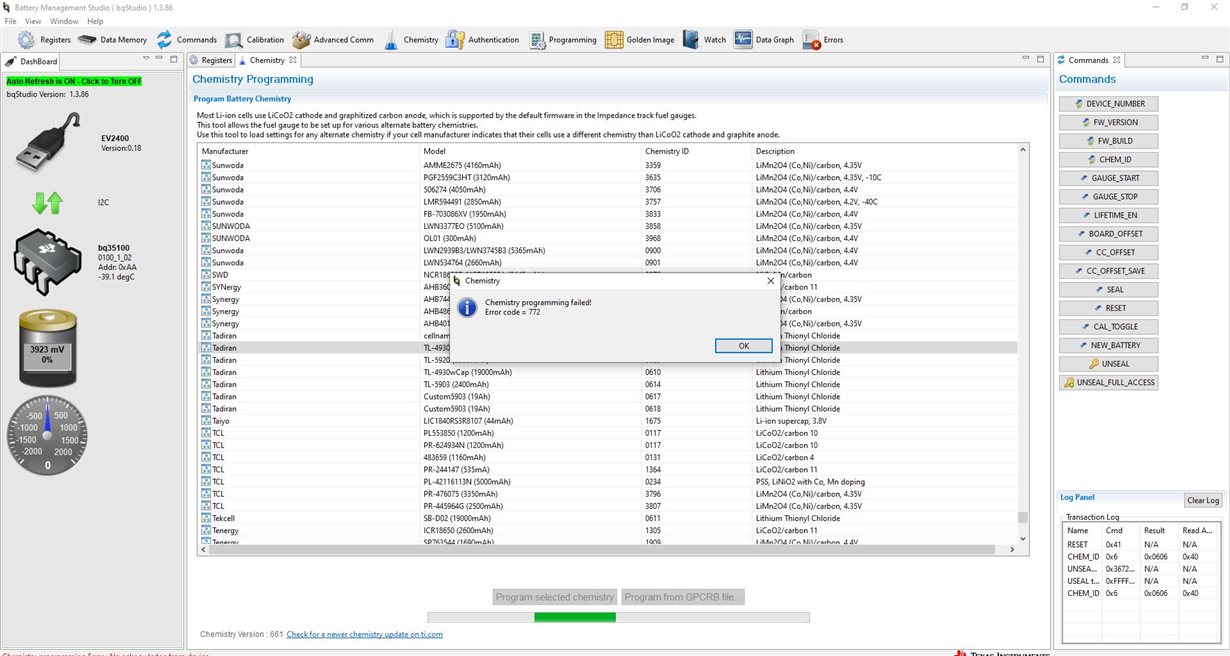This screenshot has width=1230, height=656.
Task: Send the GAUGE_STOP command
Action: [1108, 197]
